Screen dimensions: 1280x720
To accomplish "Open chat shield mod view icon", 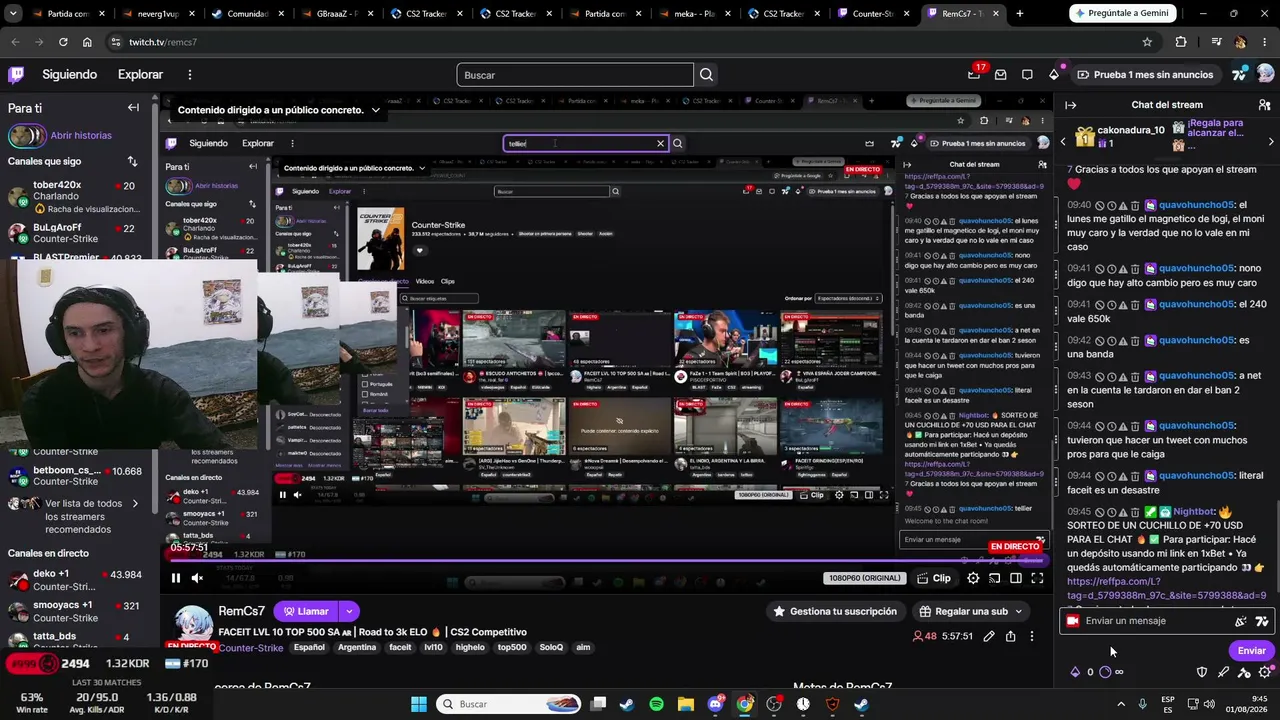I will click(x=1202, y=672).
